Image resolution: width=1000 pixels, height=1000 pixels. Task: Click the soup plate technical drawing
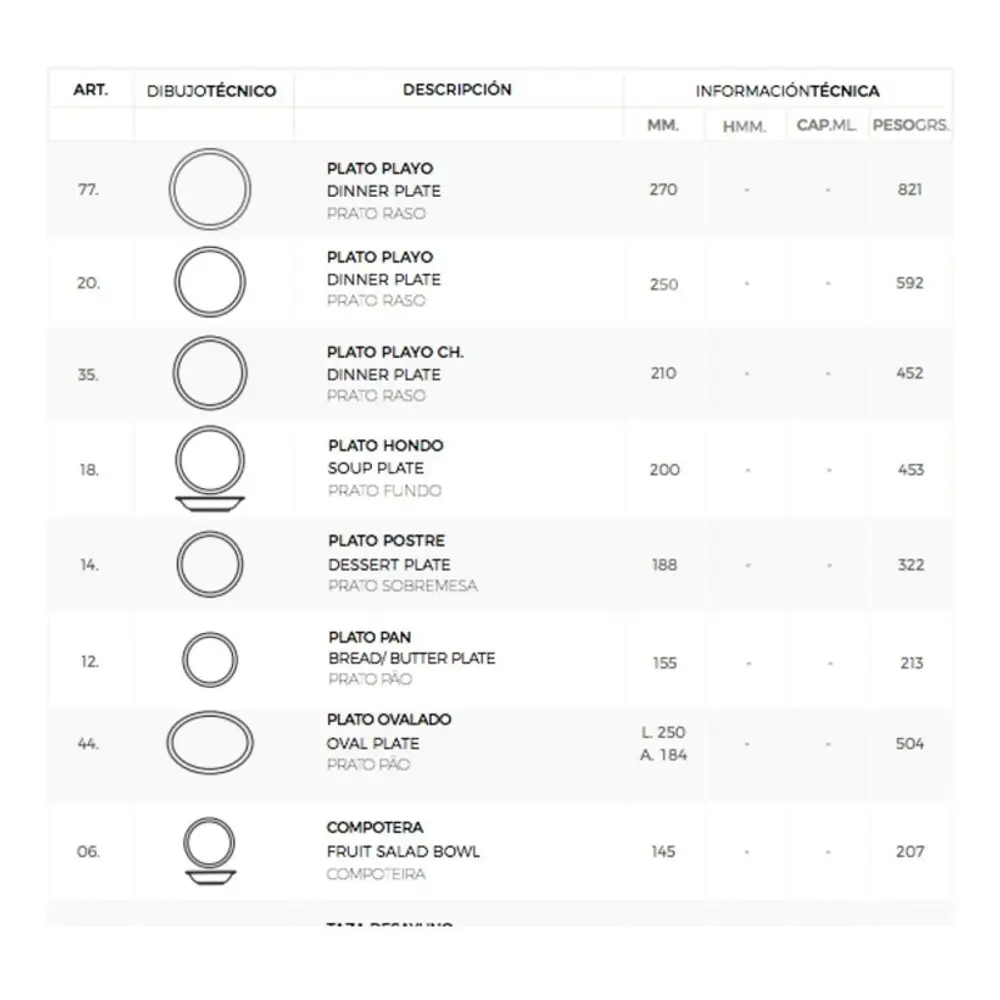[210, 470]
